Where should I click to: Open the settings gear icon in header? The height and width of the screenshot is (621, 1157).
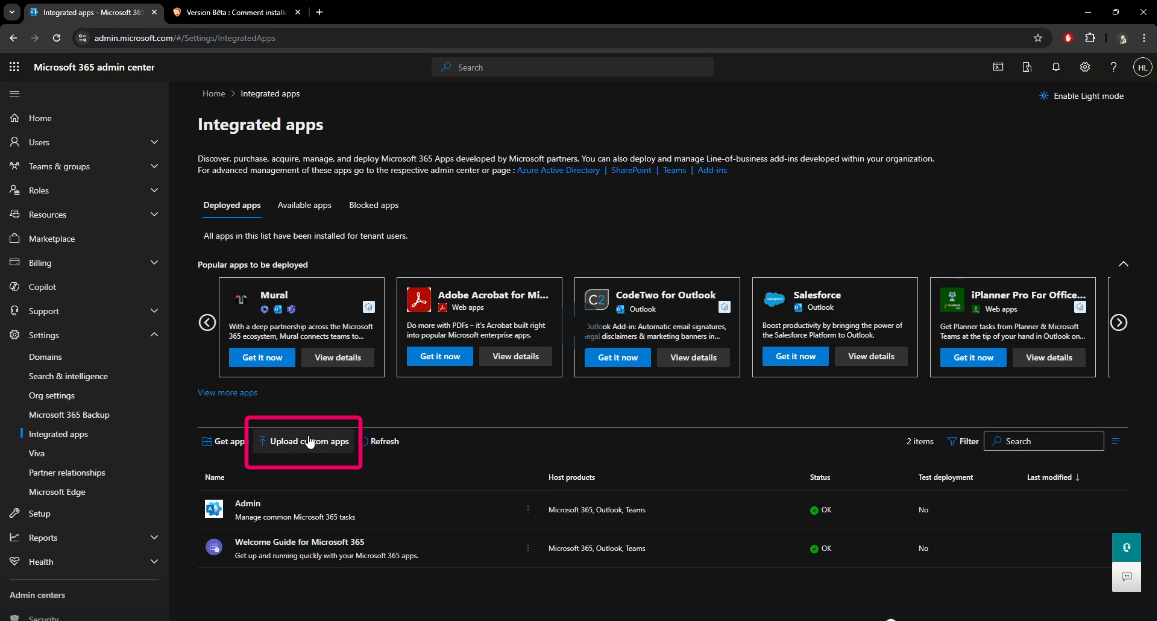point(1085,67)
